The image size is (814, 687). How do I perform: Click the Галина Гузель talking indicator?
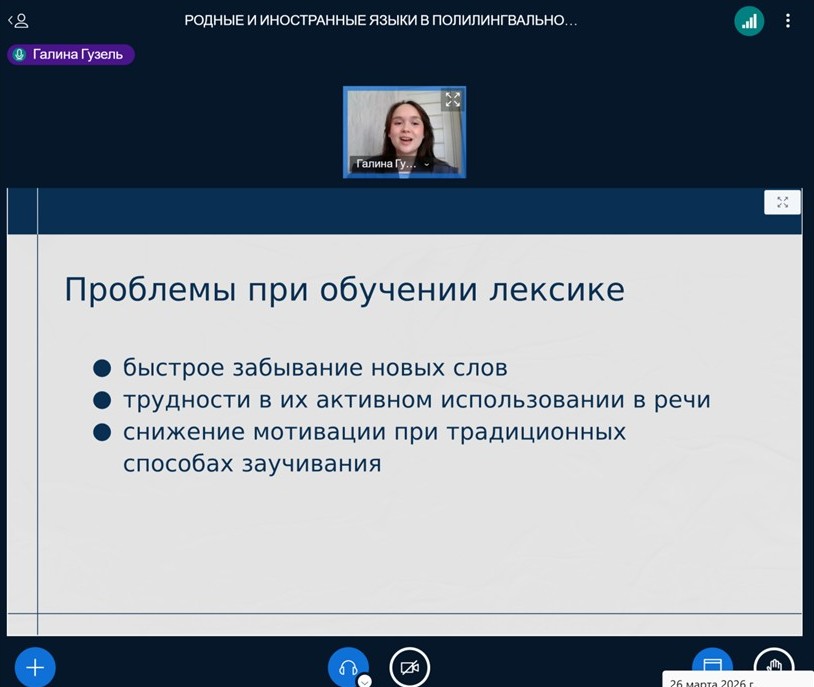(x=70, y=55)
